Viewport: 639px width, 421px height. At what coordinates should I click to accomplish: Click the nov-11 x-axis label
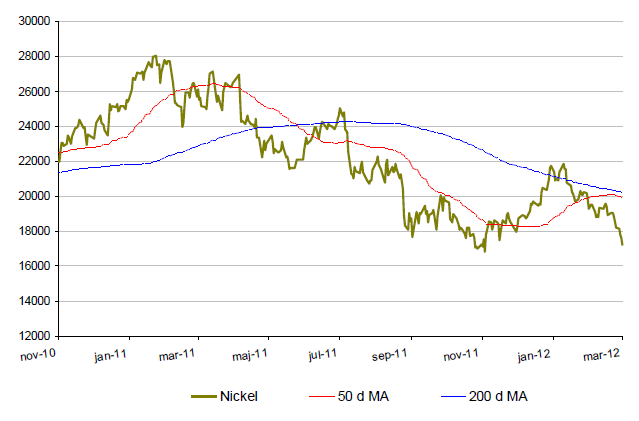point(463,353)
